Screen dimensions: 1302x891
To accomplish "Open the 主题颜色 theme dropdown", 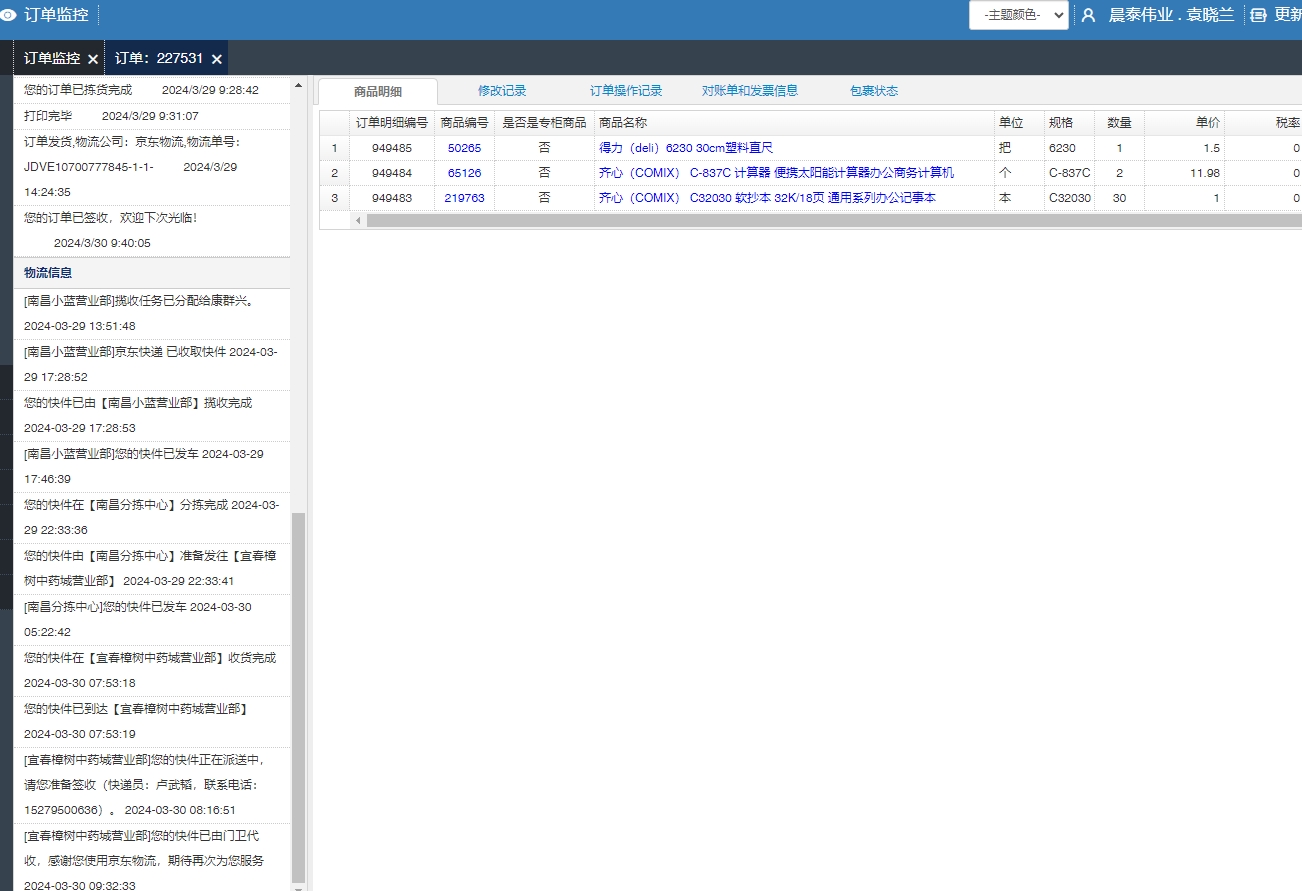I will pos(1018,15).
